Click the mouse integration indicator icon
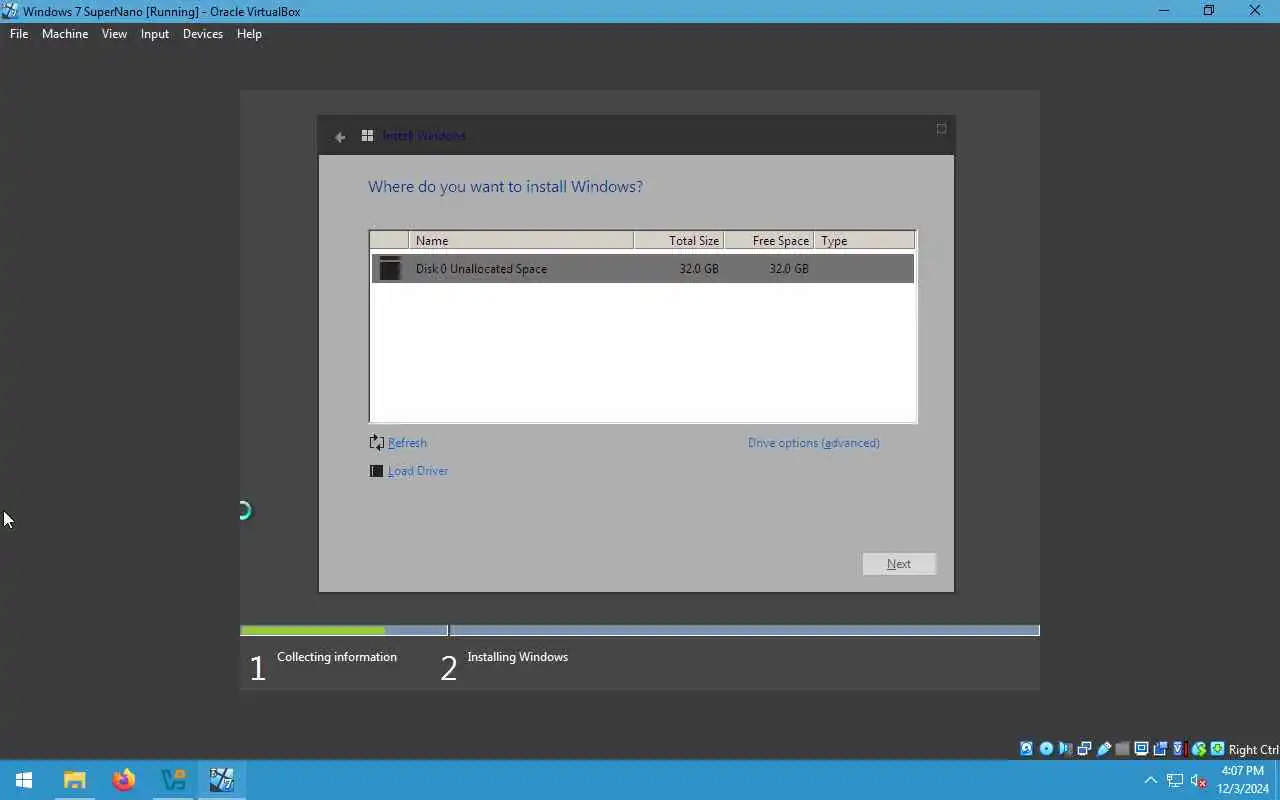 click(1198, 749)
